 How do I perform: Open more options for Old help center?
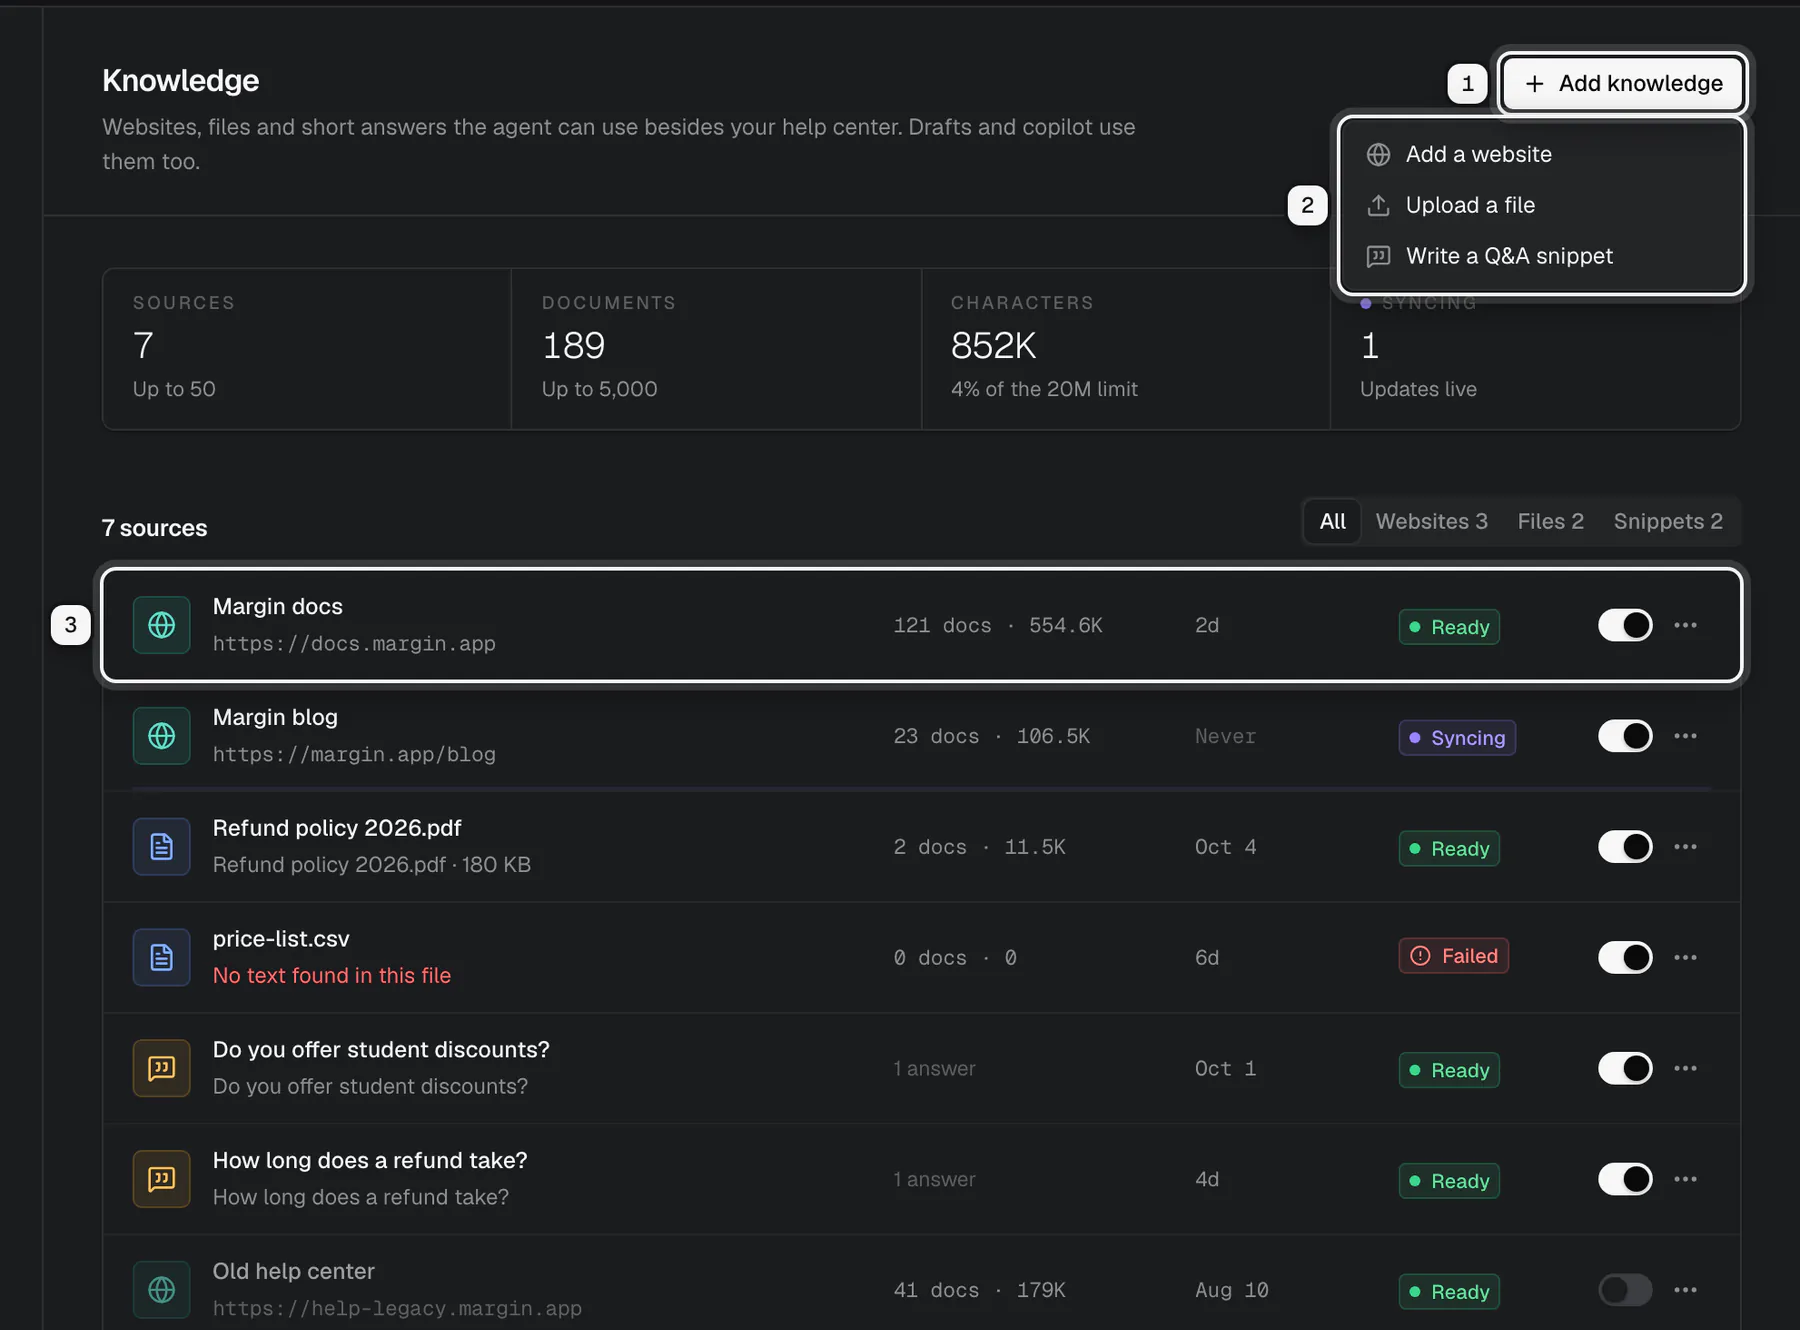pyautogui.click(x=1685, y=1290)
